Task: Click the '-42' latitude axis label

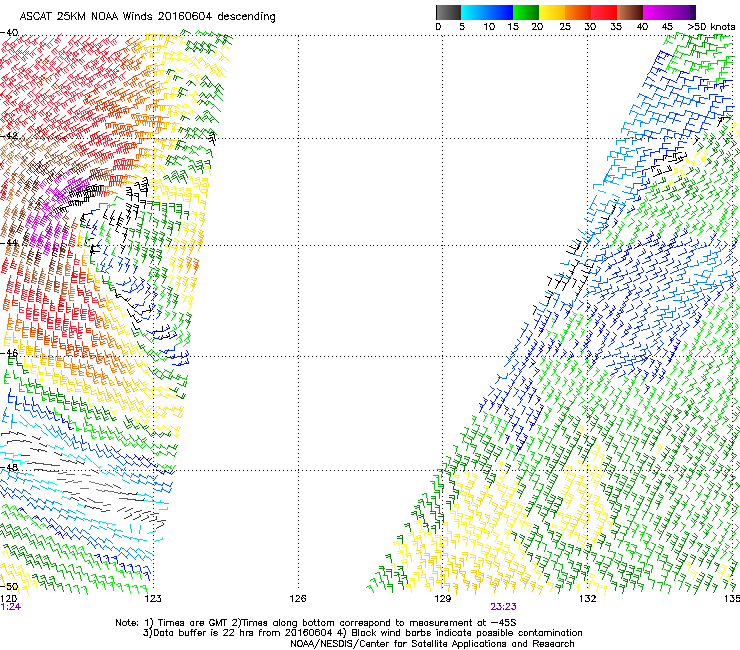Action: click(9, 136)
